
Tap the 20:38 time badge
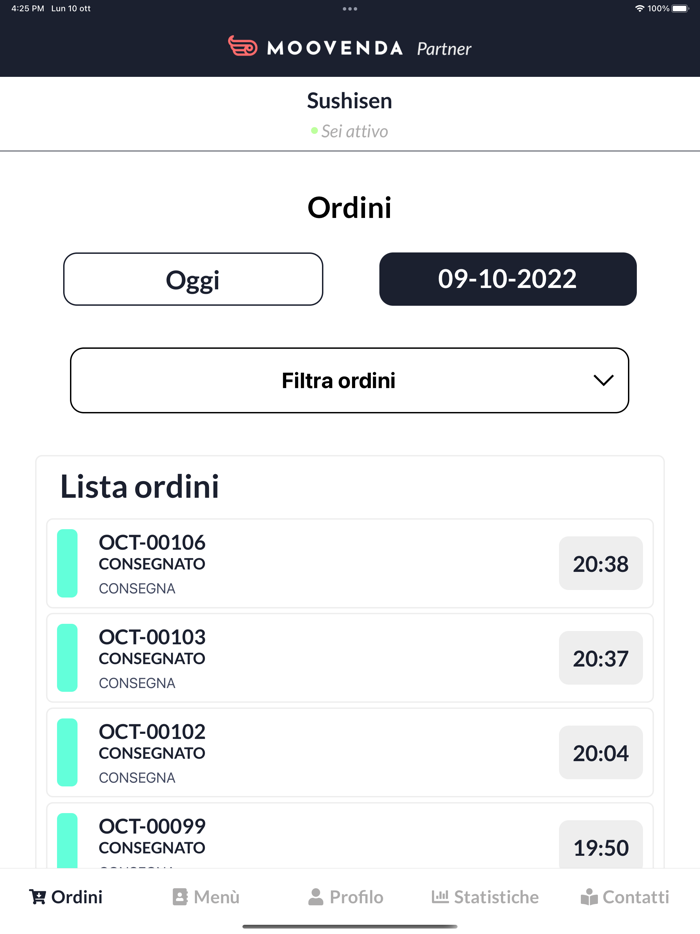pos(600,564)
